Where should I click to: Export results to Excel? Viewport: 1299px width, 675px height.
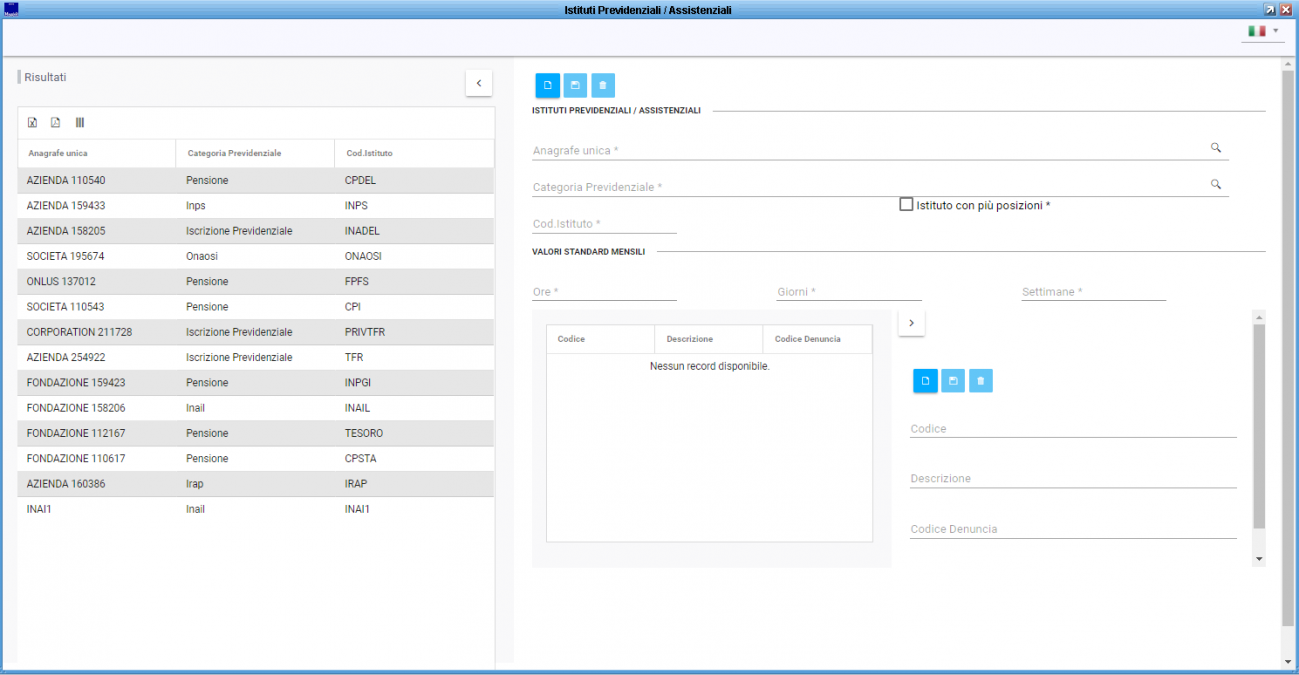point(32,123)
